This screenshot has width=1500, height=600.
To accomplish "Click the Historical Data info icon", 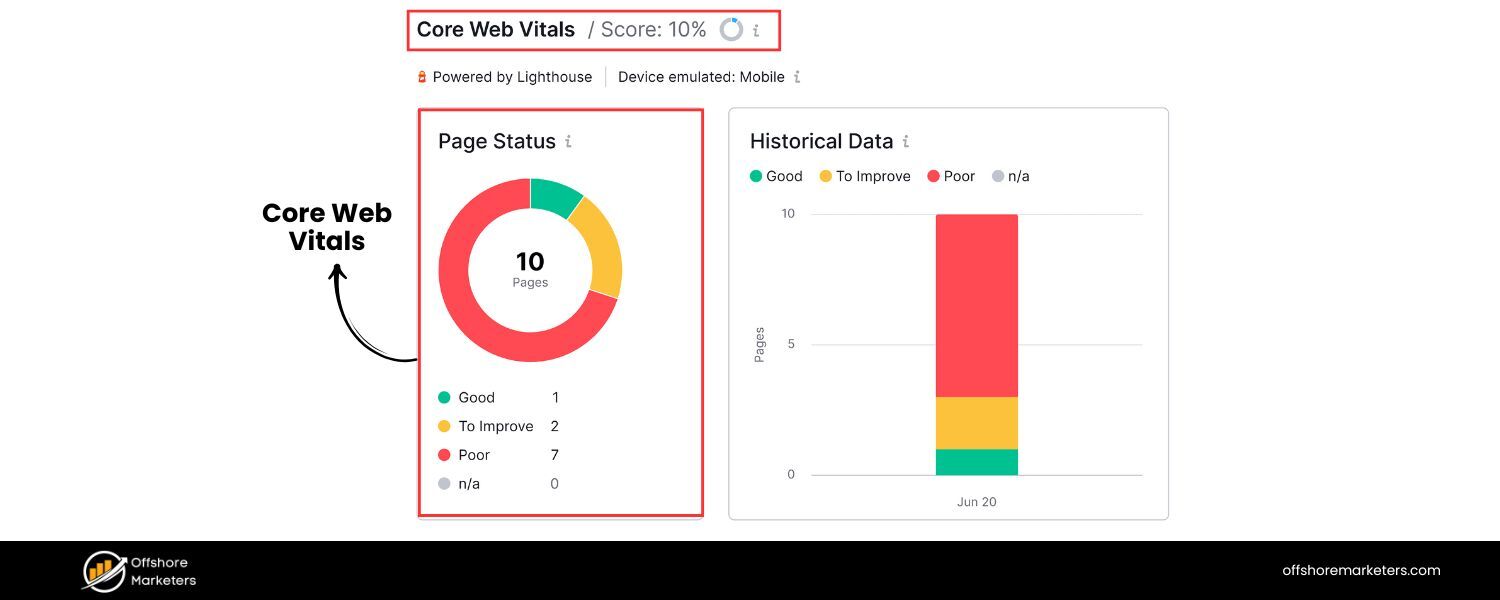I will click(x=906, y=141).
